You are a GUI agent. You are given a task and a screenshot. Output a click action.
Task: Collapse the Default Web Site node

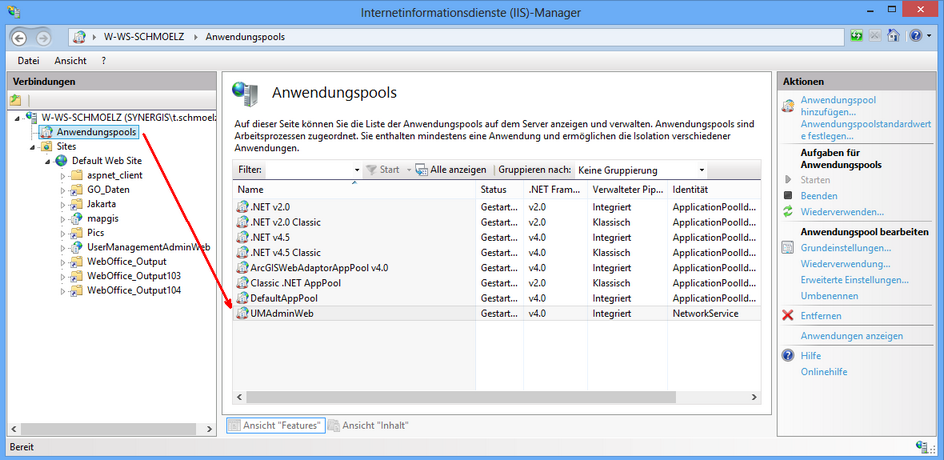tap(48, 161)
